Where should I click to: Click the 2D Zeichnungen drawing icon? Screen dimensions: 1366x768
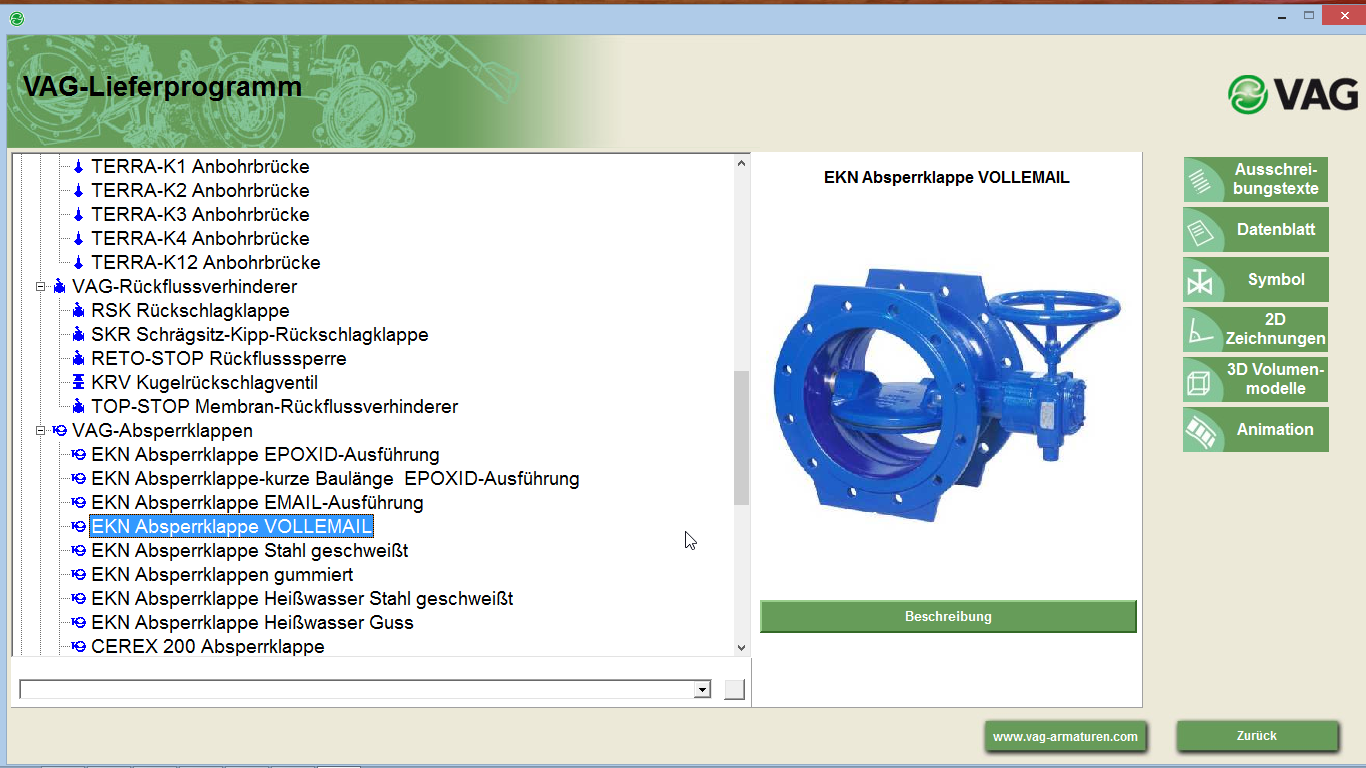1201,329
